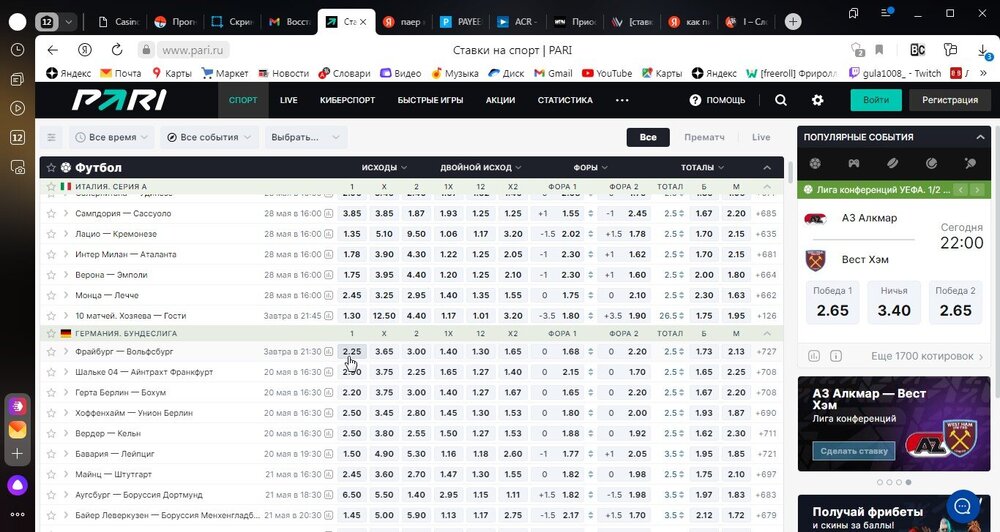Viewport: 1000px width, 532px height.
Task: Open settings via the gear icon
Action: coord(818,100)
